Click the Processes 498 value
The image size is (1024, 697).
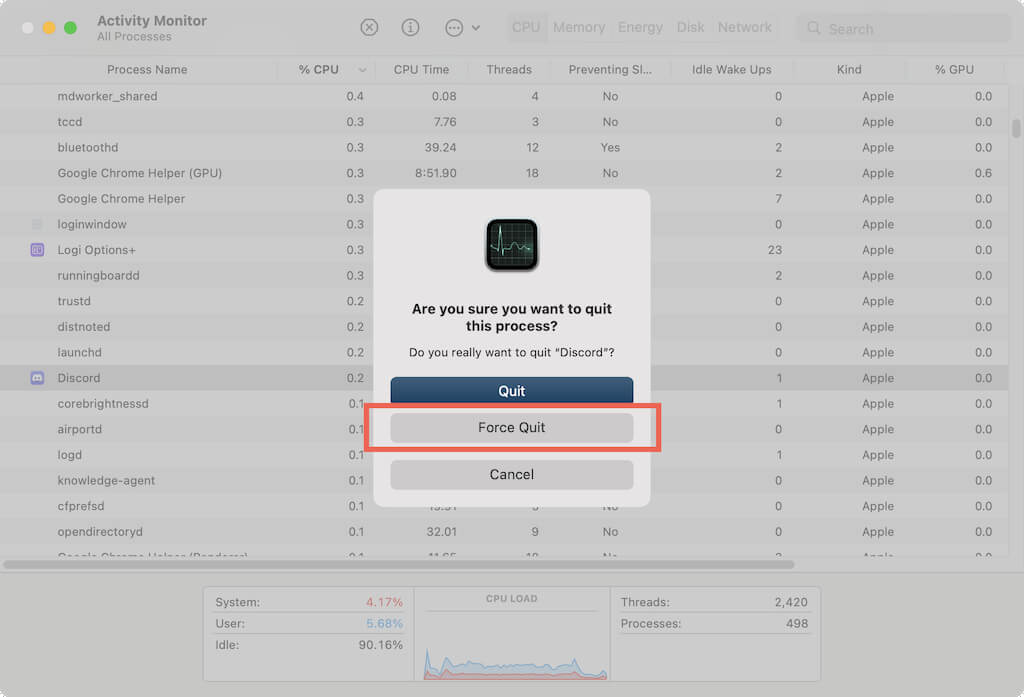[797, 623]
